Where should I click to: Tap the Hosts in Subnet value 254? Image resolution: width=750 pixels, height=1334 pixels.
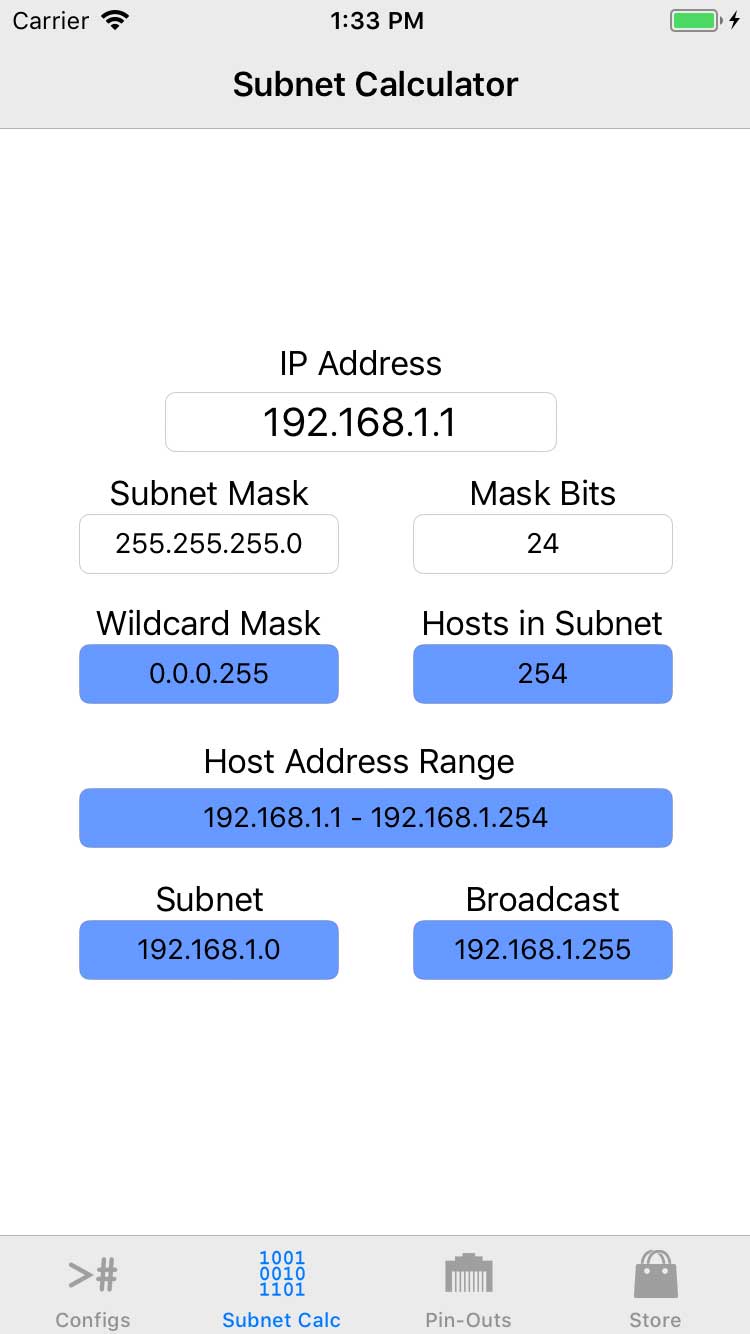pyautogui.click(x=543, y=674)
